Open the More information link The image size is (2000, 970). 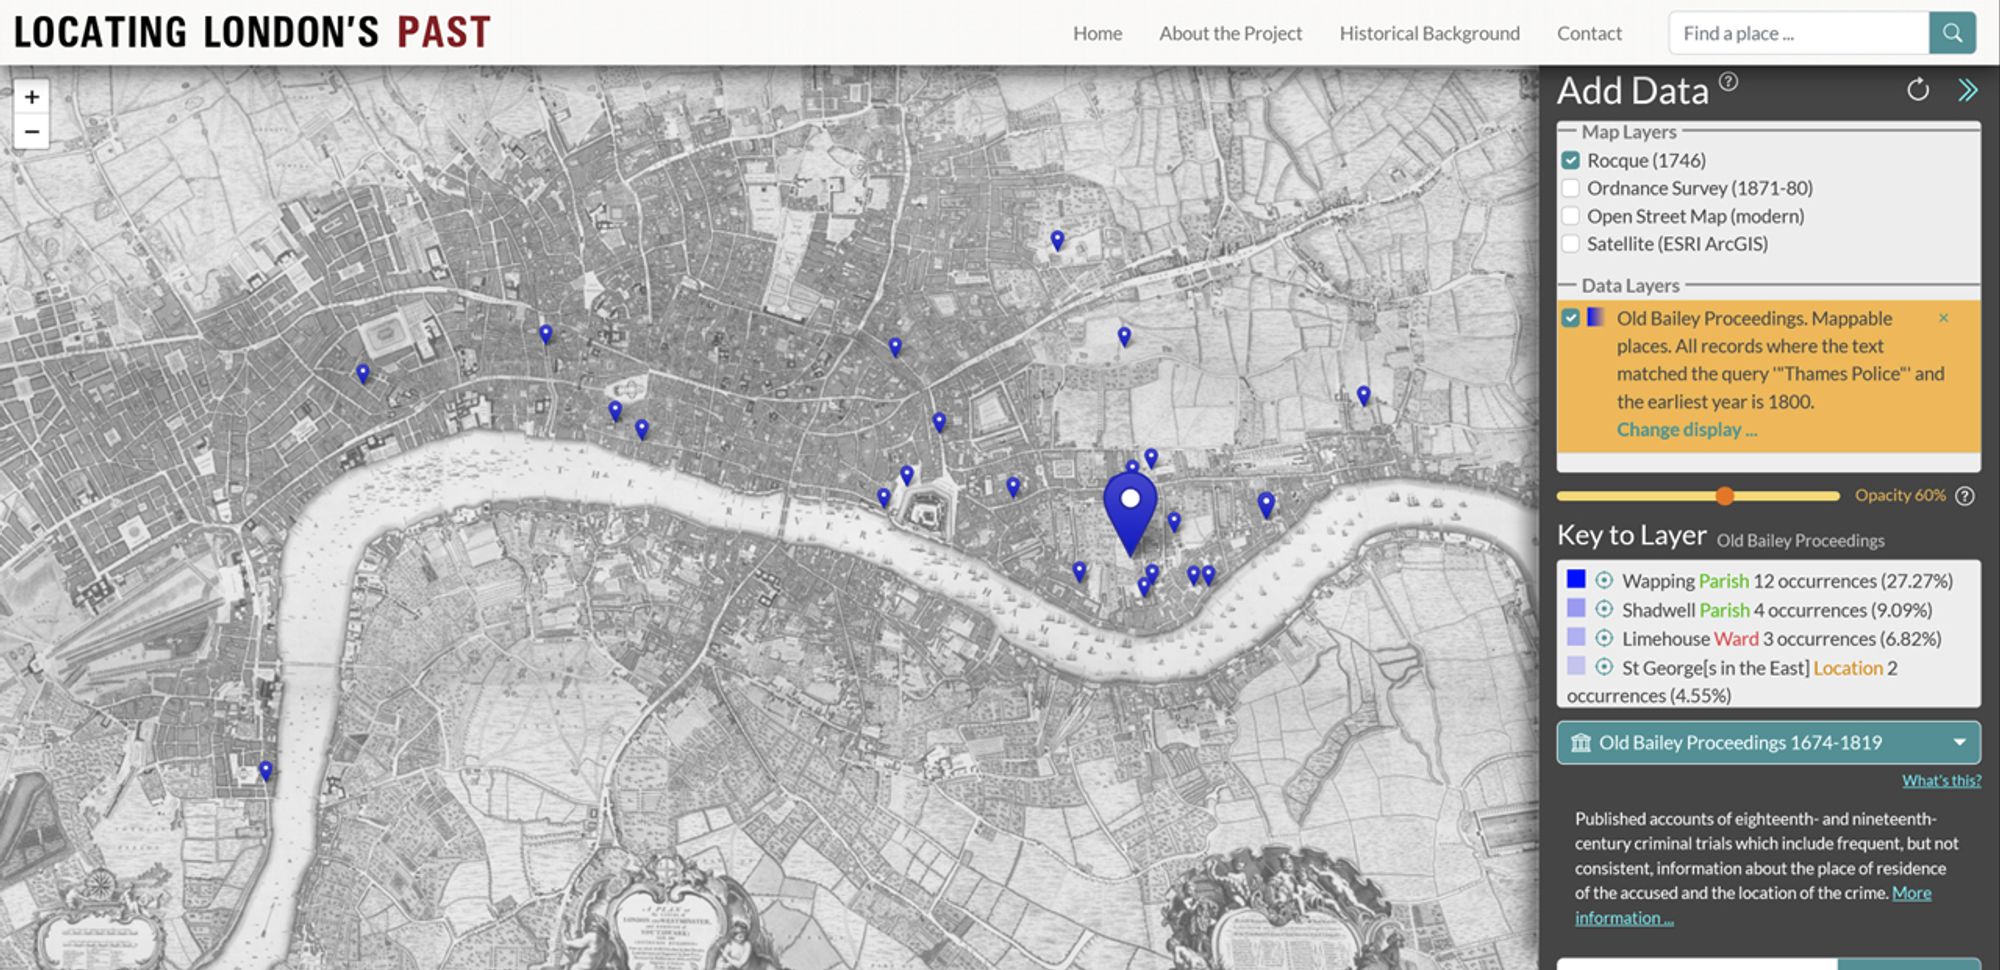point(1753,905)
